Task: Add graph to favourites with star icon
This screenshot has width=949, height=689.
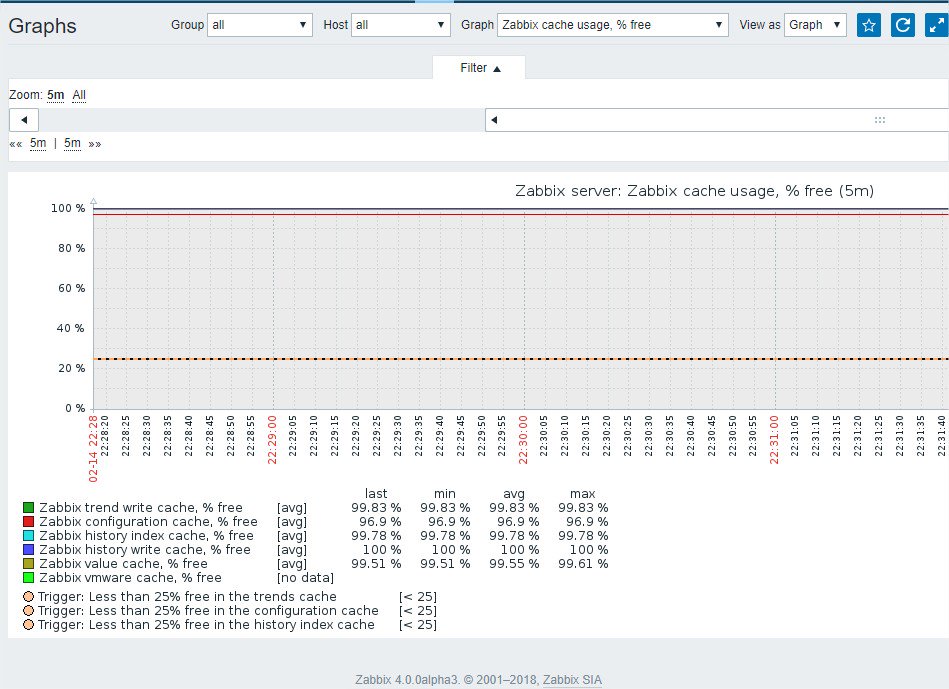Action: [869, 25]
